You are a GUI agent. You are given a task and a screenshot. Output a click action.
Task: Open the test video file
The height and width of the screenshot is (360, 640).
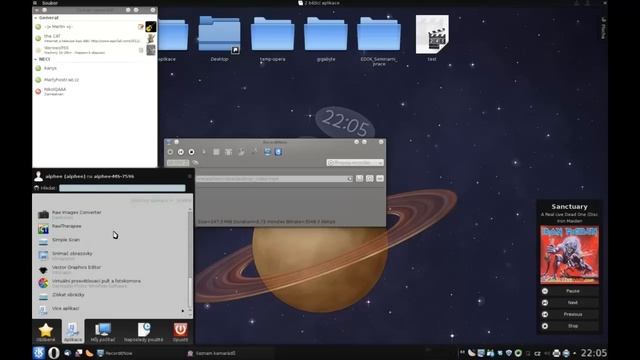(x=432, y=39)
